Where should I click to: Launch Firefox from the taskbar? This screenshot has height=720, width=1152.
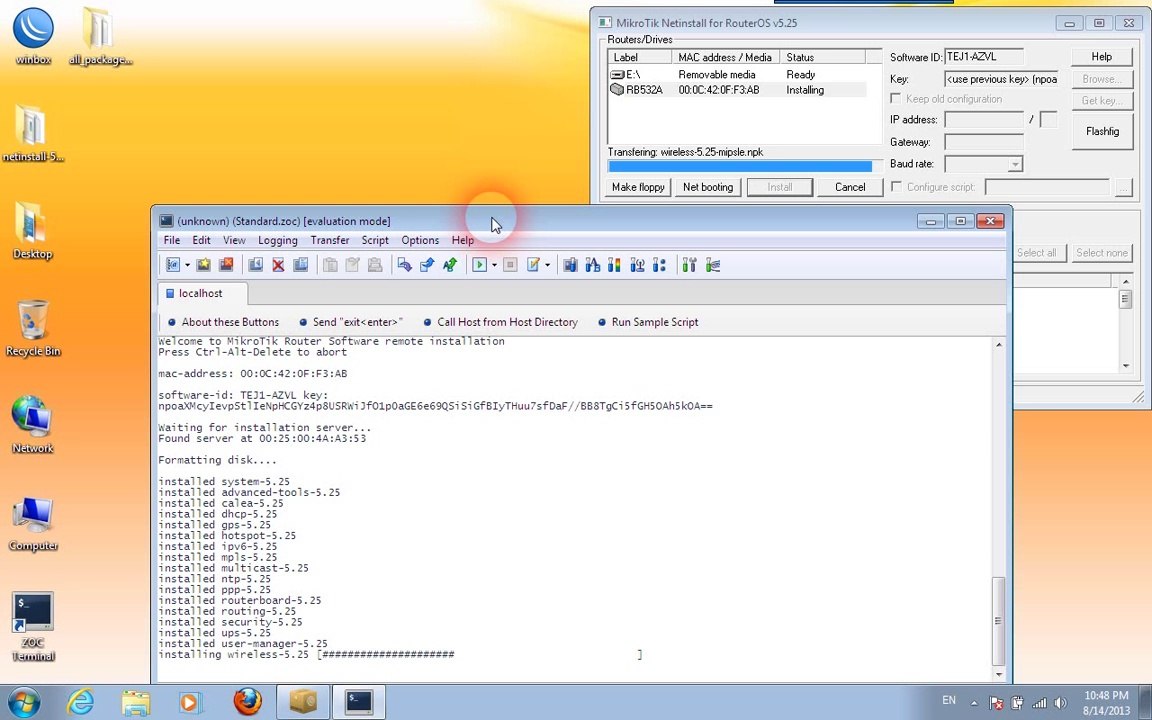(248, 702)
